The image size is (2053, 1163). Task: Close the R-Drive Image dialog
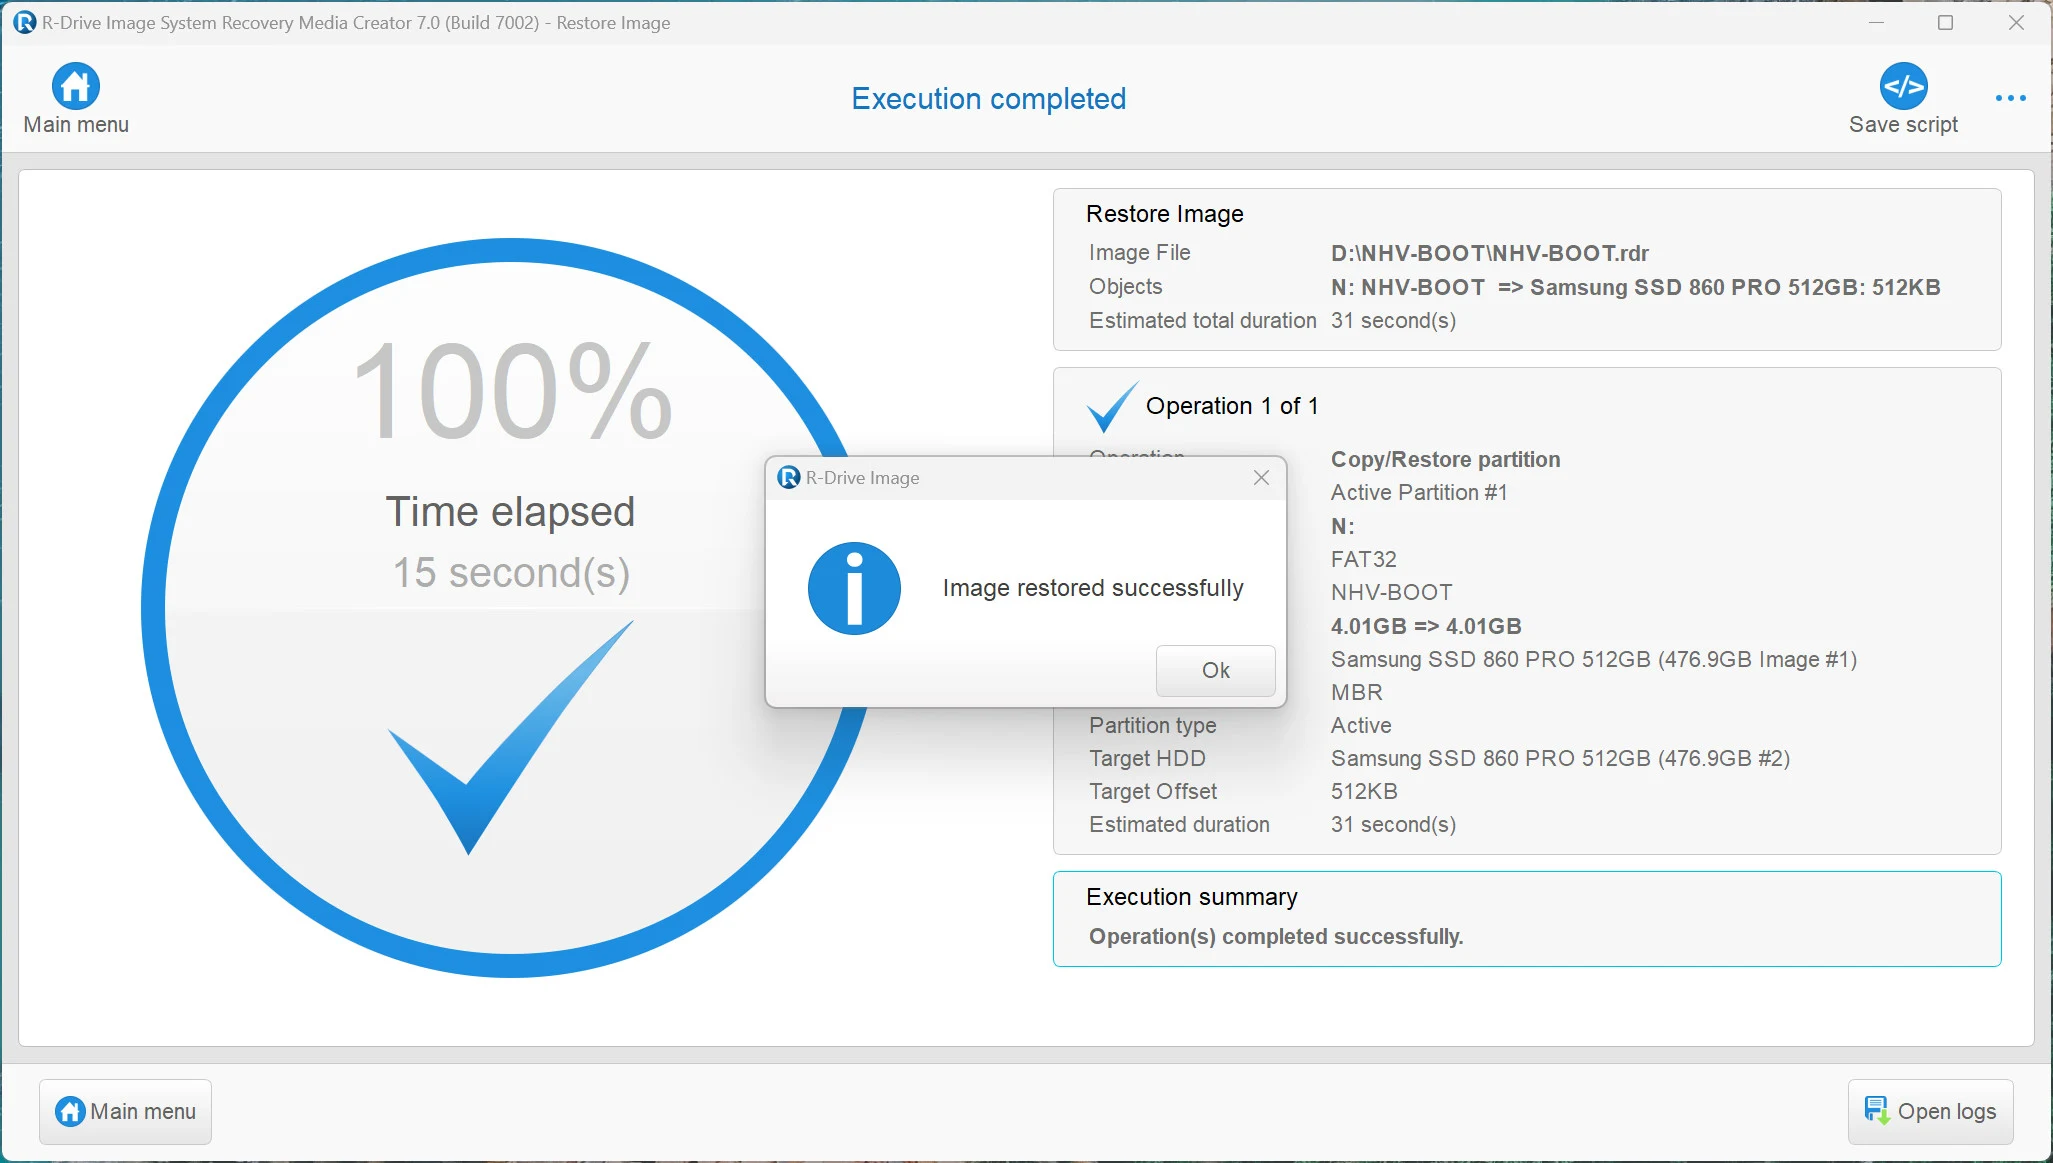1261,478
